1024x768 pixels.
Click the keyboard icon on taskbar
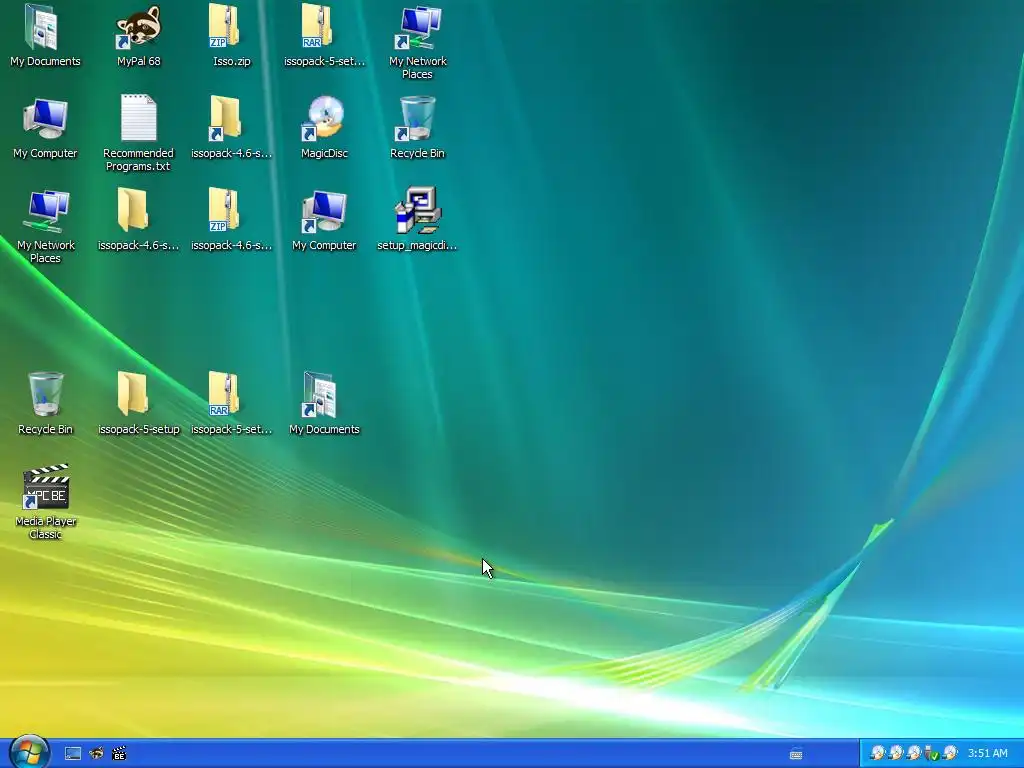pos(795,754)
